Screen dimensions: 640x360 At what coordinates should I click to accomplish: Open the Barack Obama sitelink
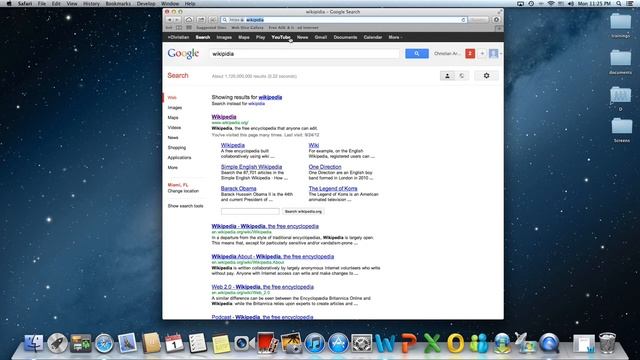point(238,189)
